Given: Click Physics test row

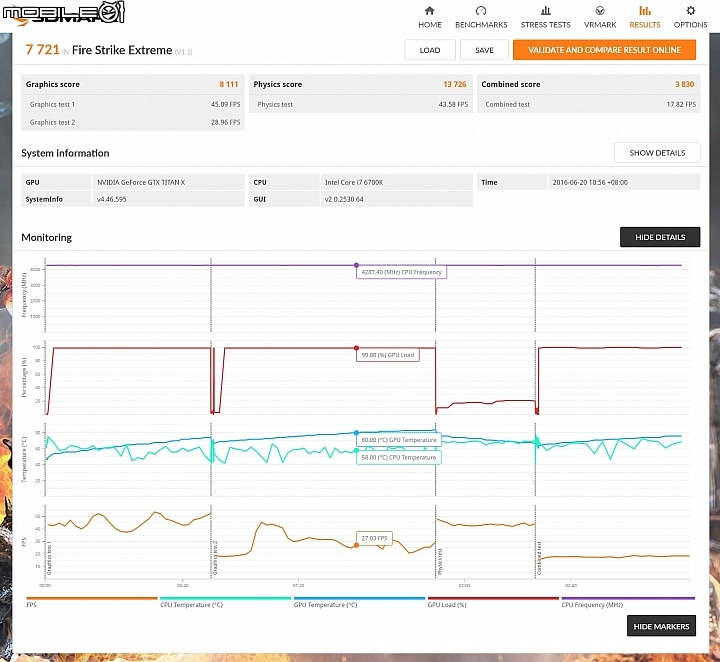Looking at the screenshot, I should coord(361,104).
